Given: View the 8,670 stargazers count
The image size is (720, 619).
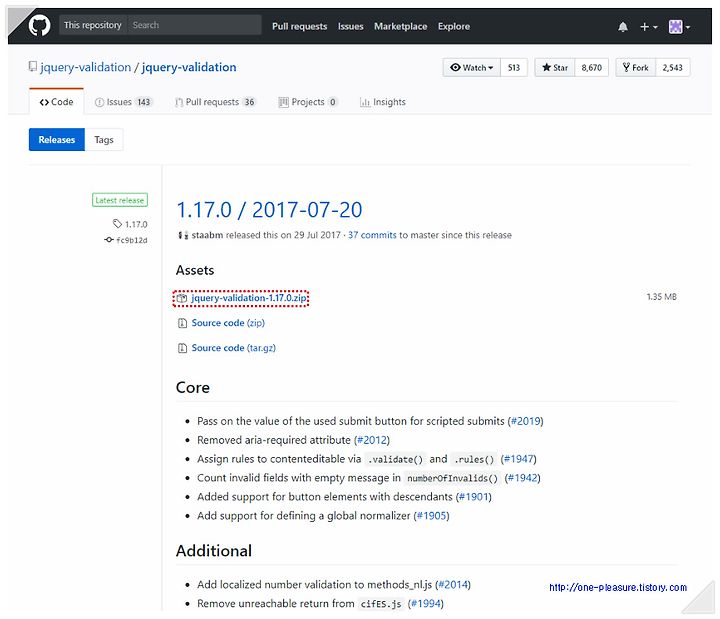Looking at the screenshot, I should tap(591, 68).
